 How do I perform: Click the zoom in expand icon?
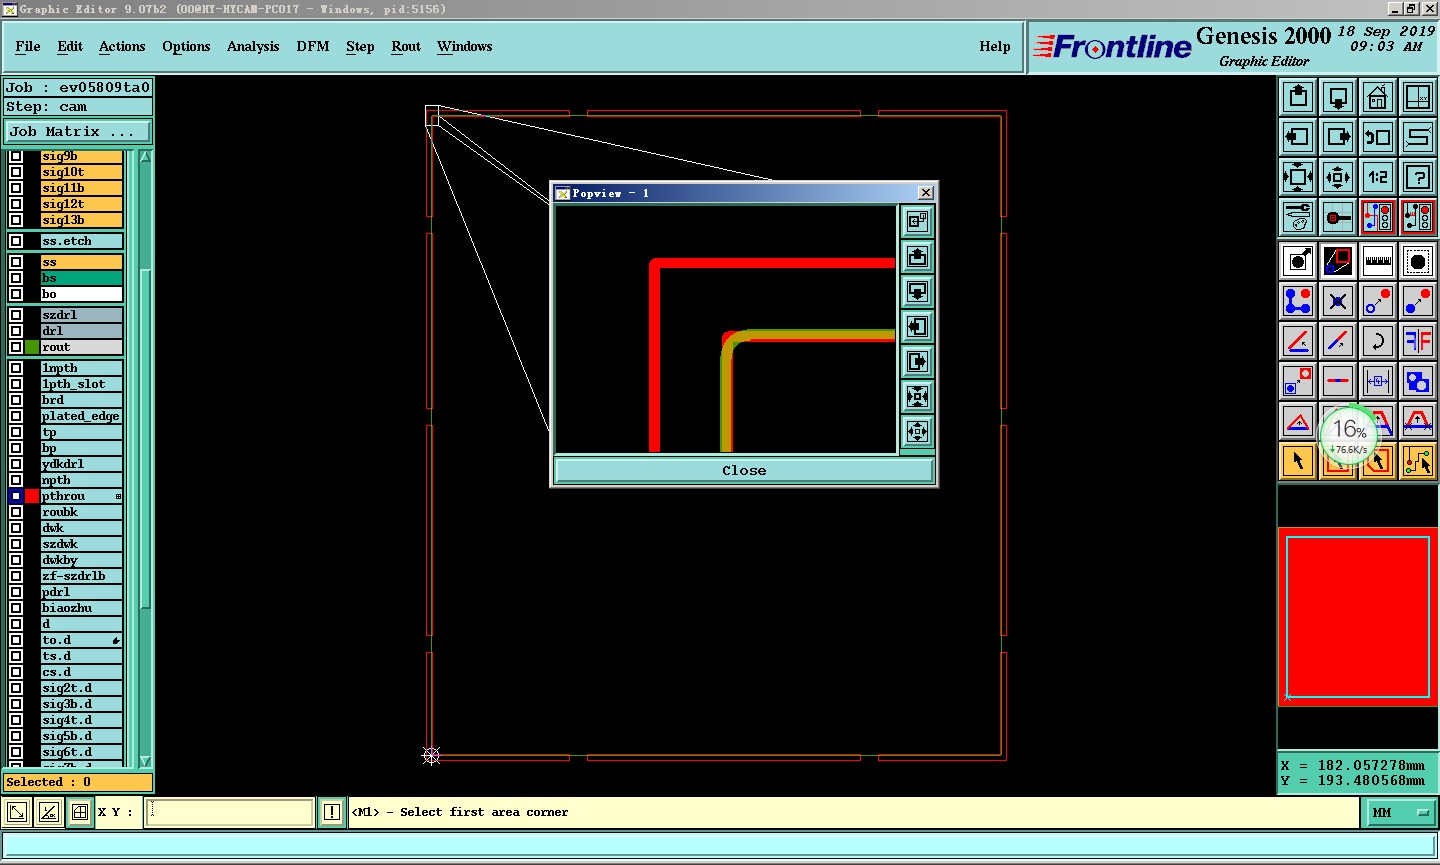pos(1298,177)
